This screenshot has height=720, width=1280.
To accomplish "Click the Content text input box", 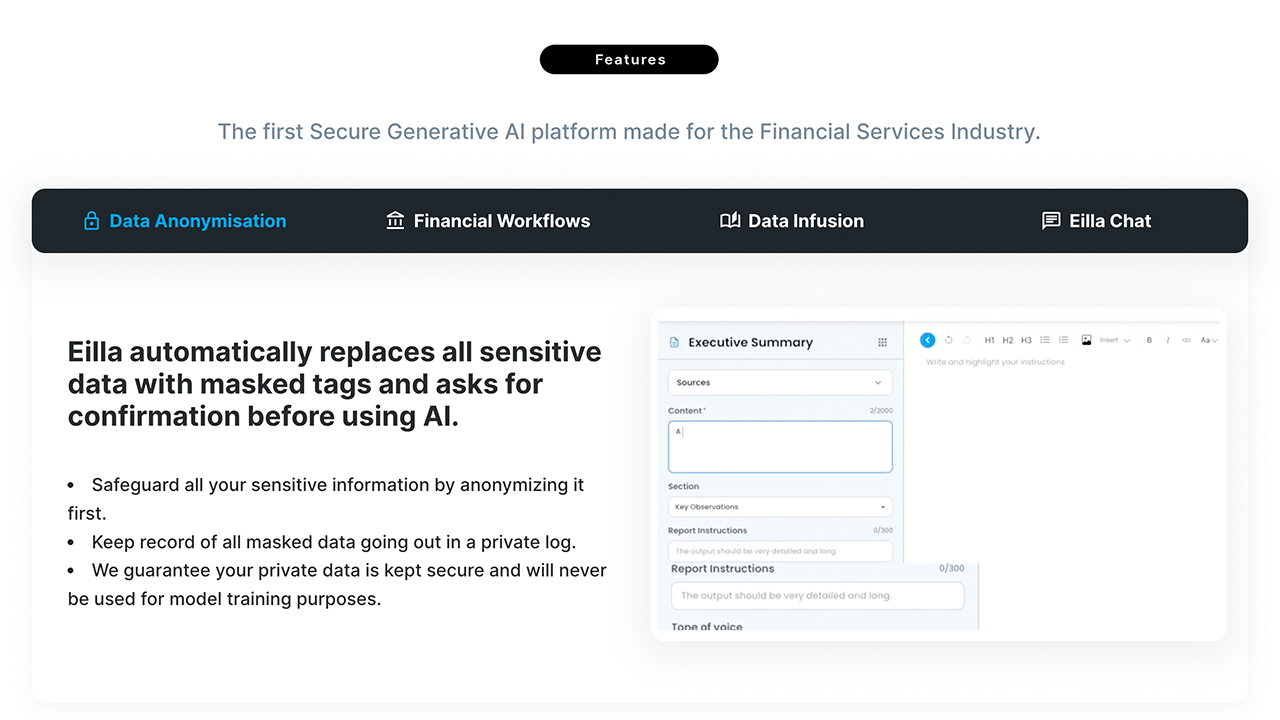I will point(780,446).
